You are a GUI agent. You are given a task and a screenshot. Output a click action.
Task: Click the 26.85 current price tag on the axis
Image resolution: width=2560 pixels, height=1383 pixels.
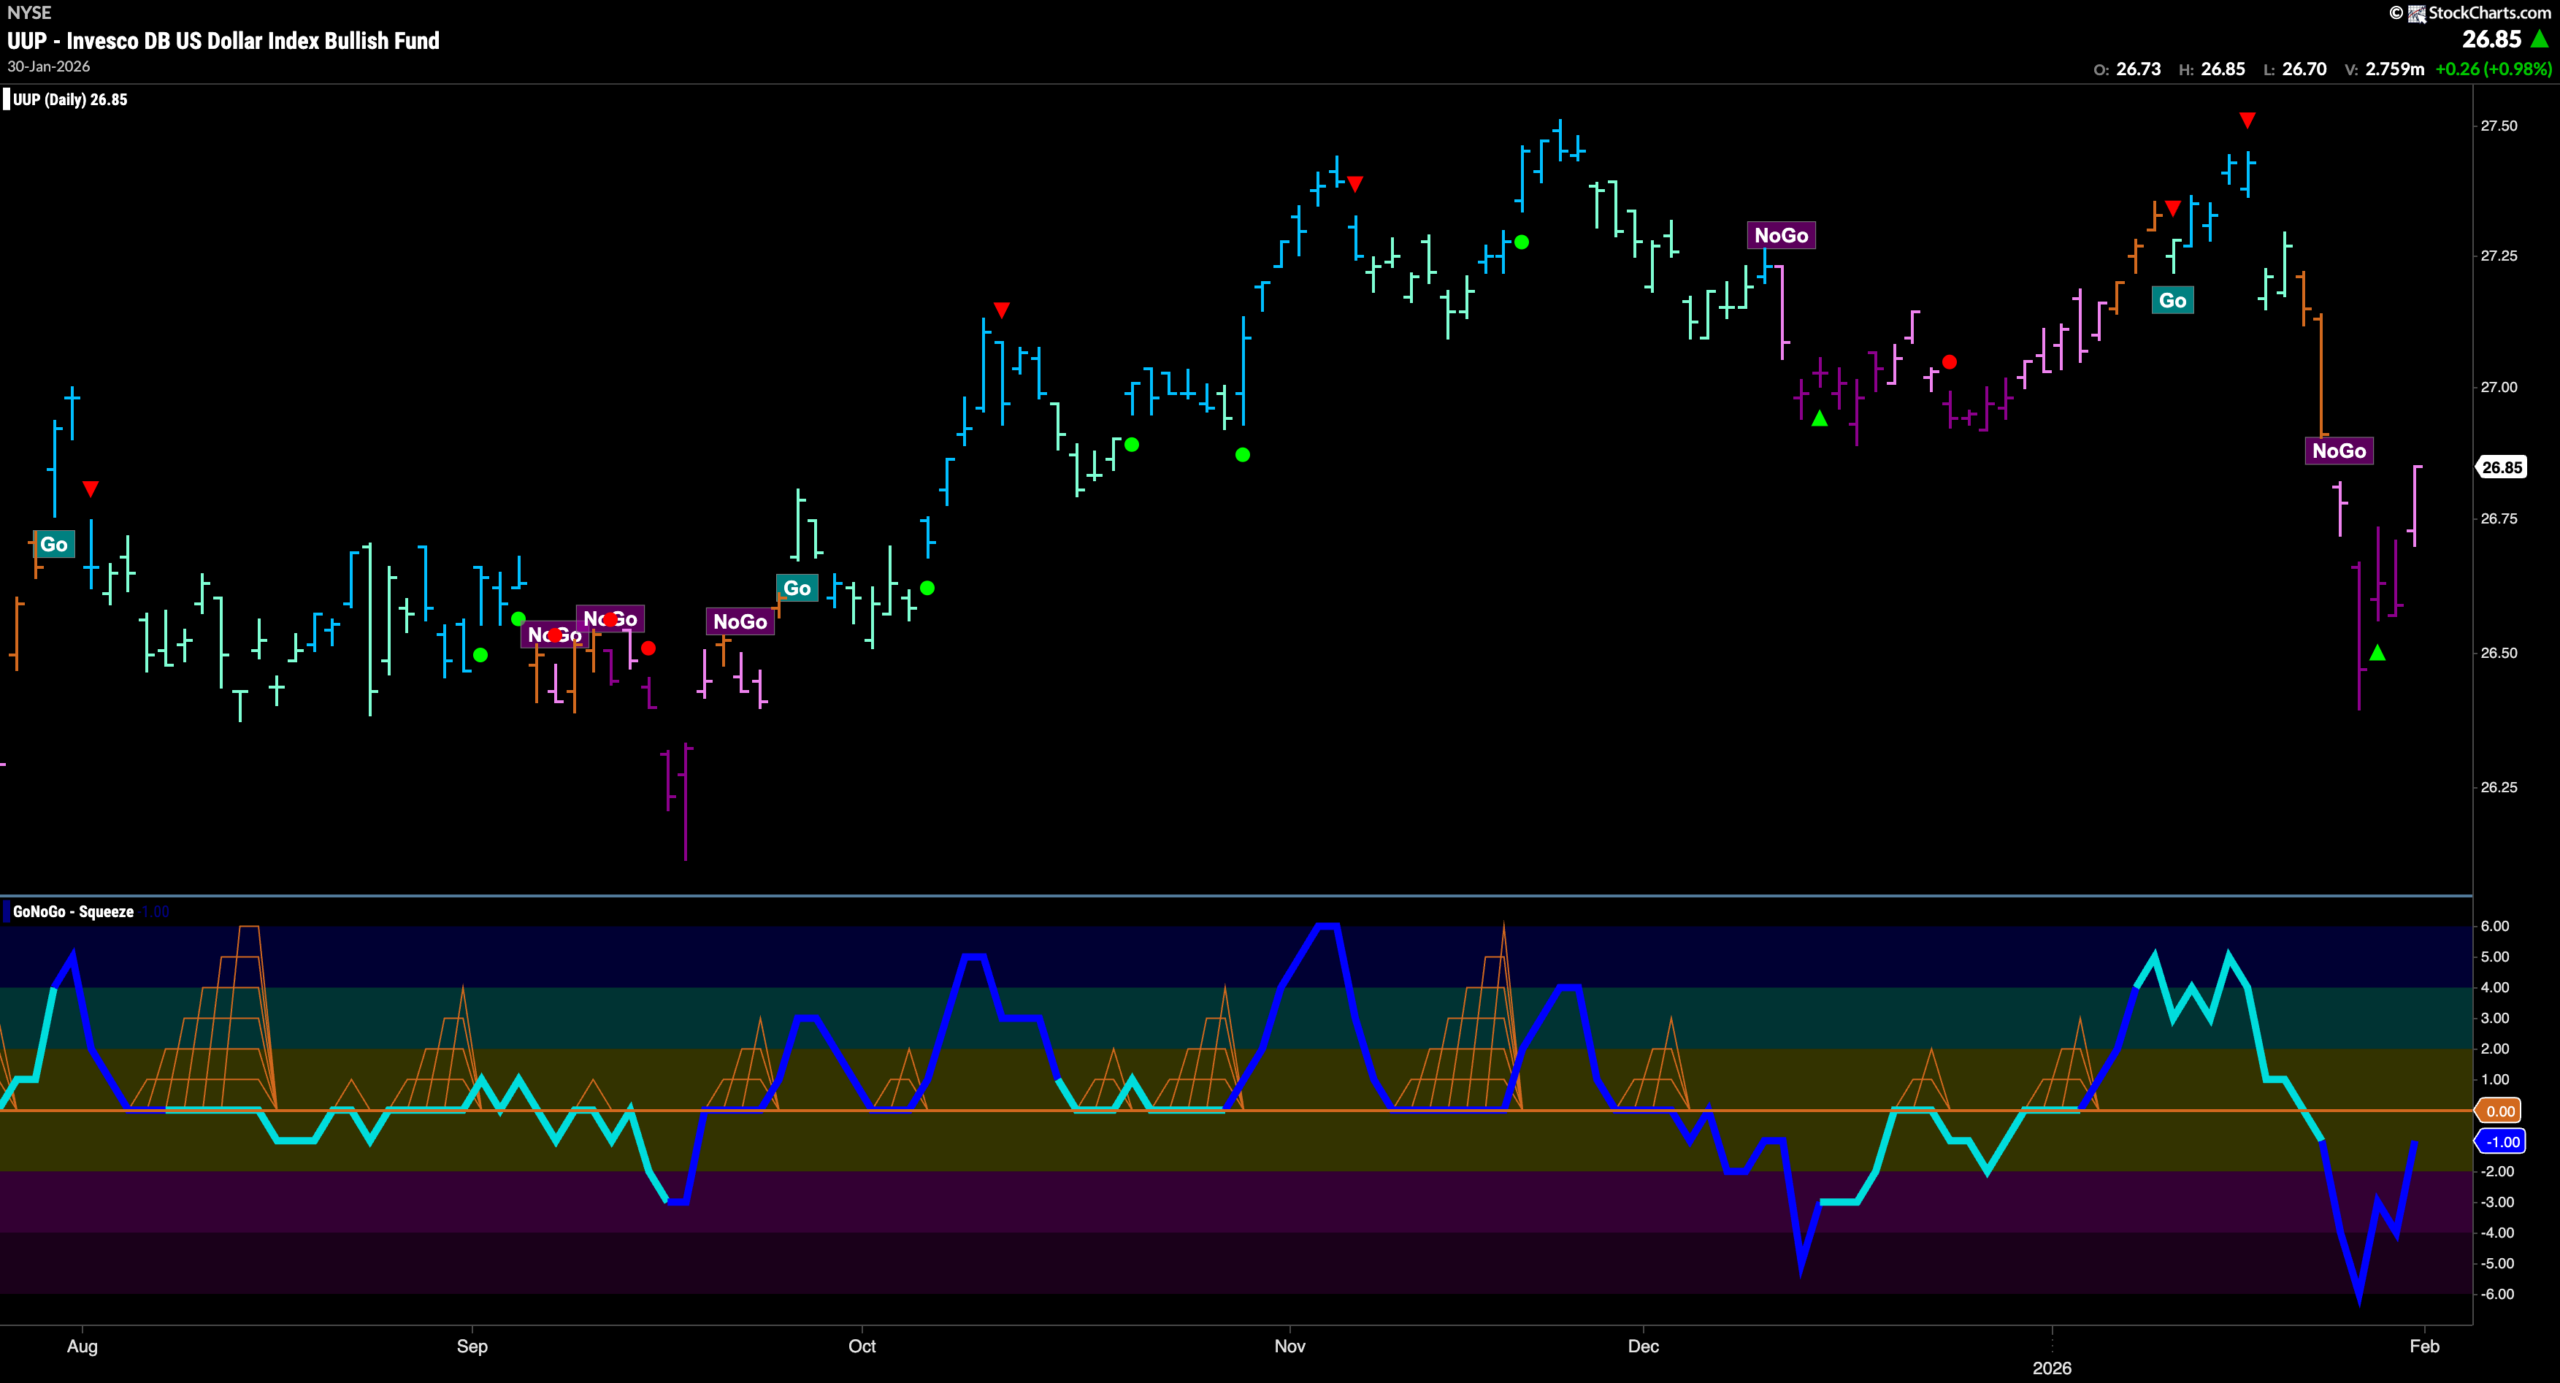click(2501, 468)
